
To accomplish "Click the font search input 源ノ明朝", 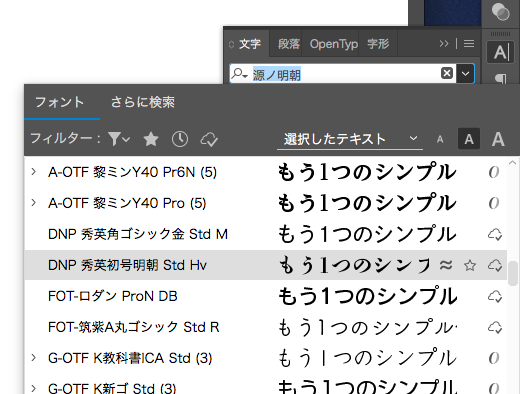I will (x=343, y=74).
